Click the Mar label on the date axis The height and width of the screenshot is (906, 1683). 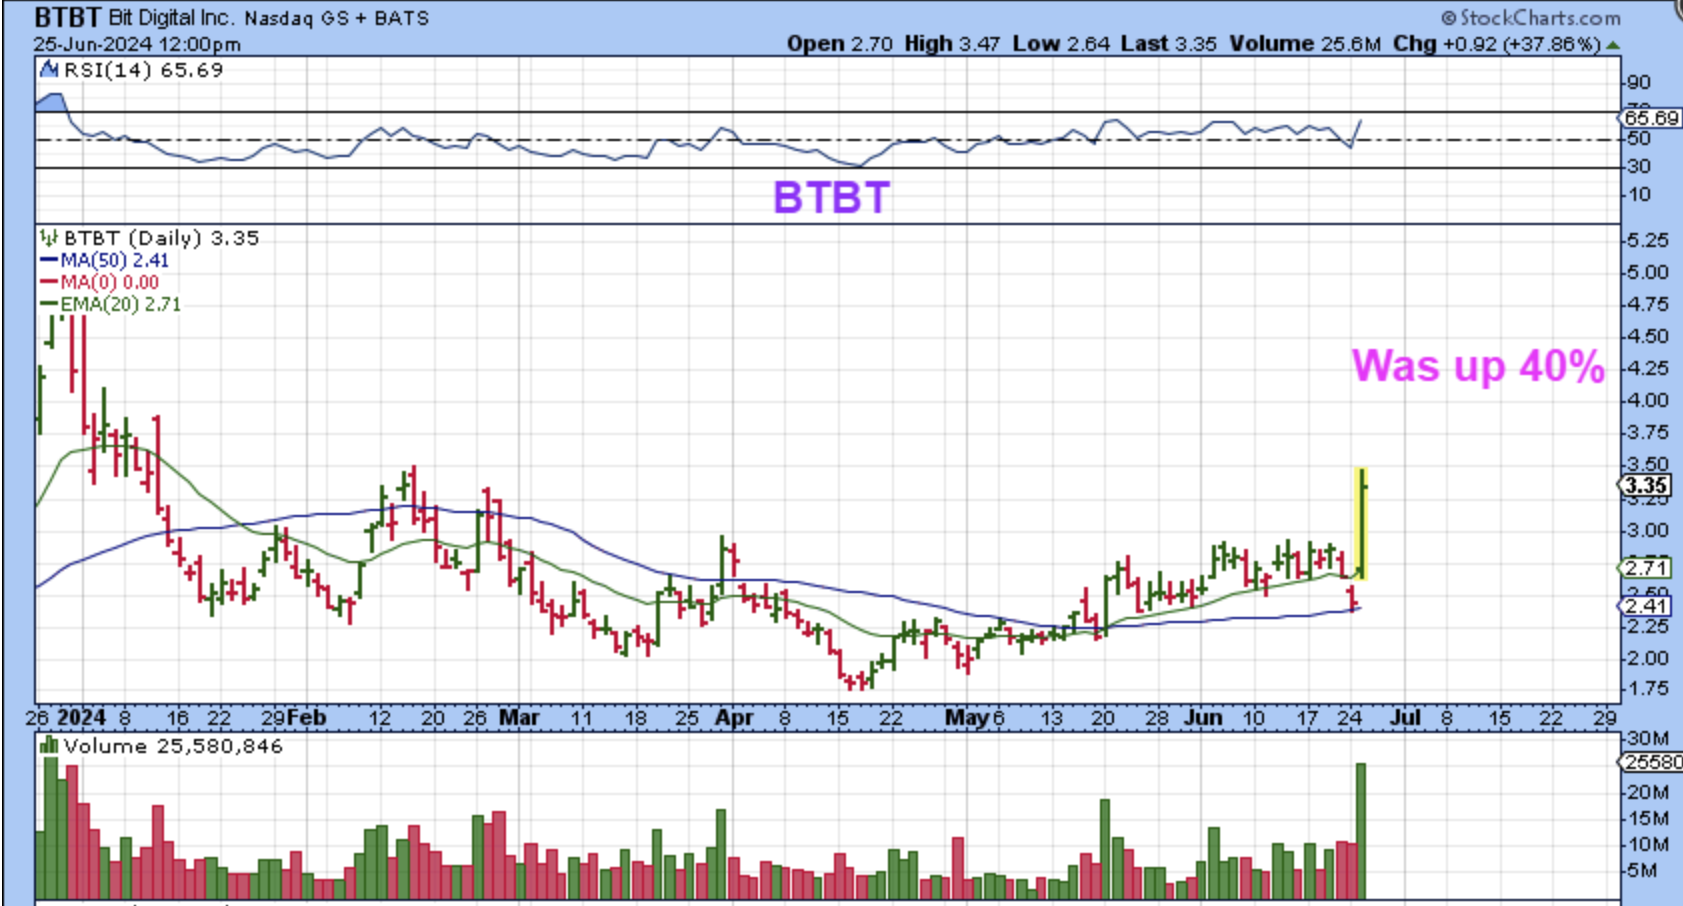click(x=519, y=718)
